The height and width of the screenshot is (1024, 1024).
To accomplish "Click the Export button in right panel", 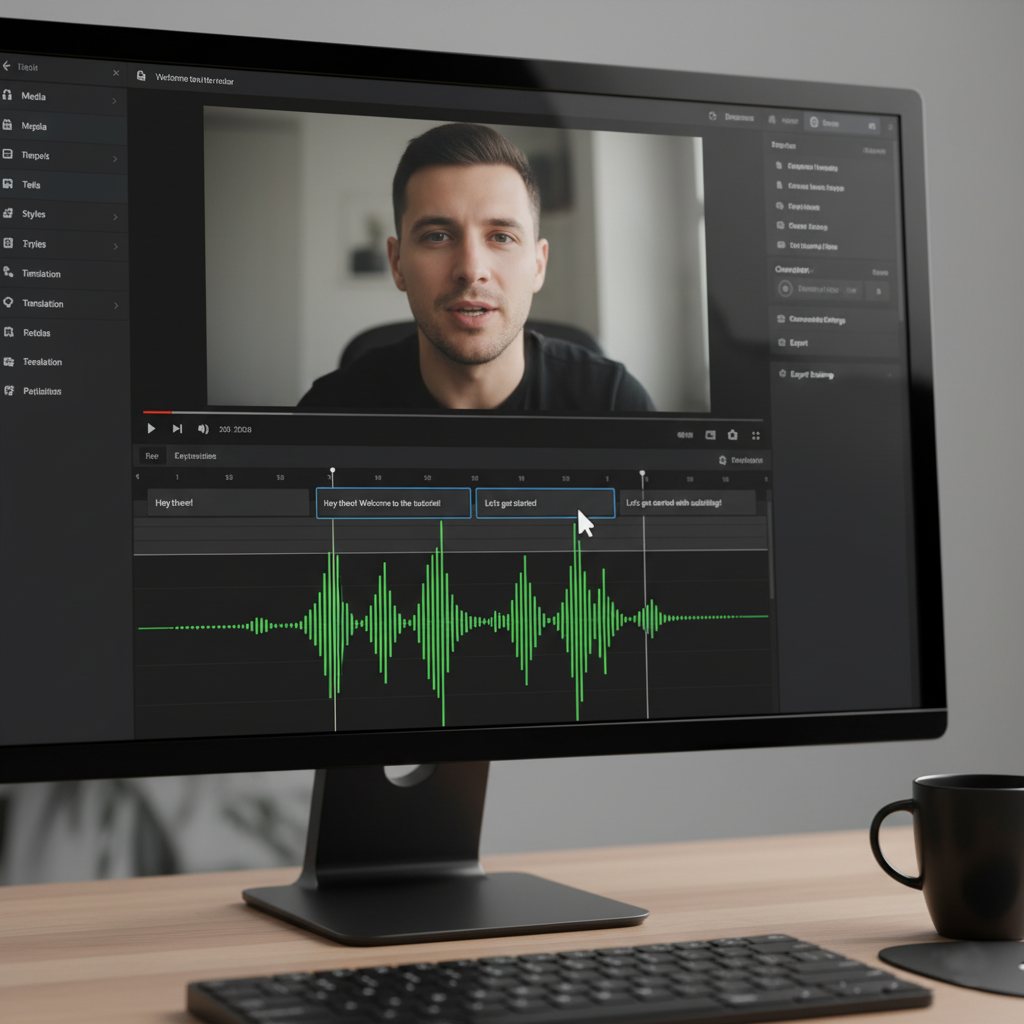I will click(798, 343).
